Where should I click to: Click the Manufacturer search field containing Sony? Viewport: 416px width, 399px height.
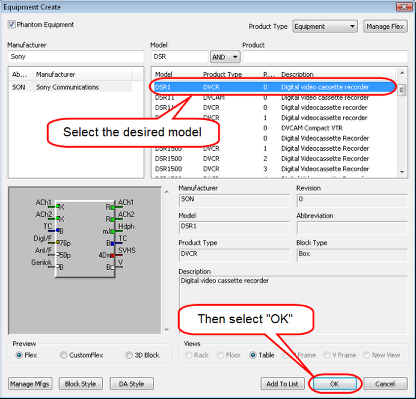[x=76, y=57]
